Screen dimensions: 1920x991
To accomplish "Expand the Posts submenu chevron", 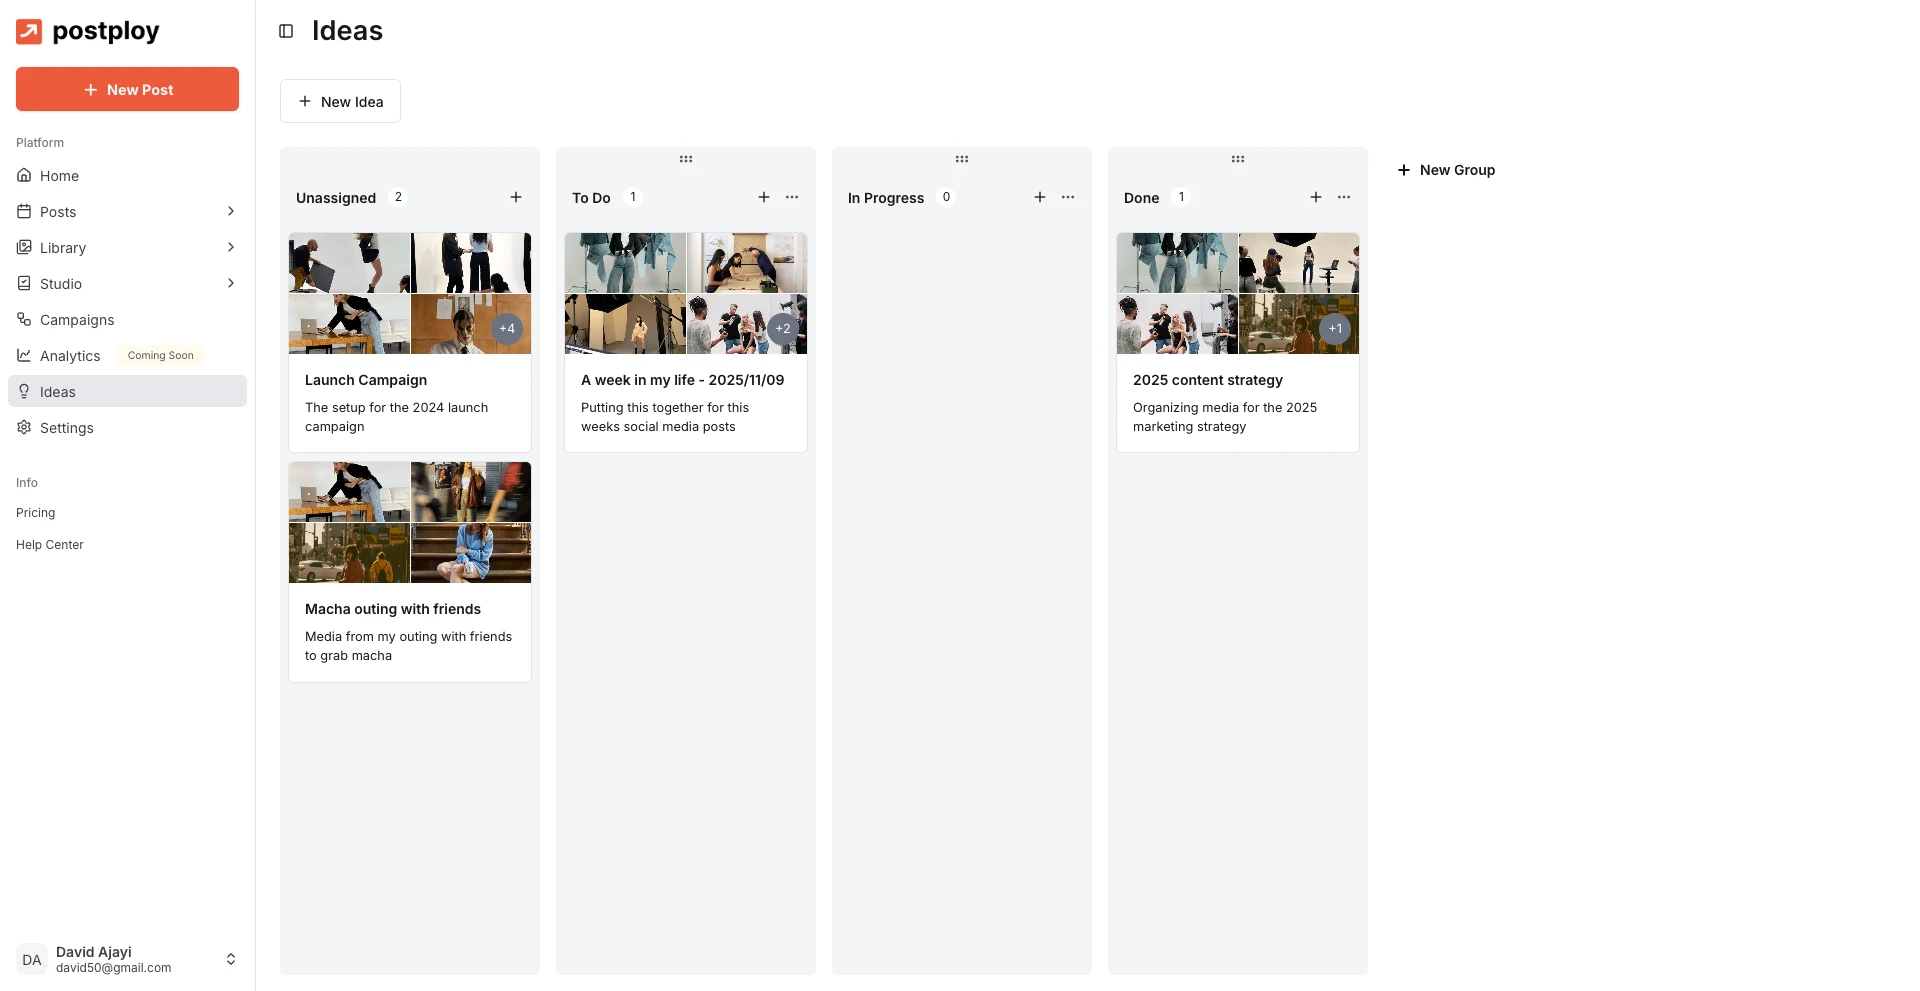I will pos(231,211).
